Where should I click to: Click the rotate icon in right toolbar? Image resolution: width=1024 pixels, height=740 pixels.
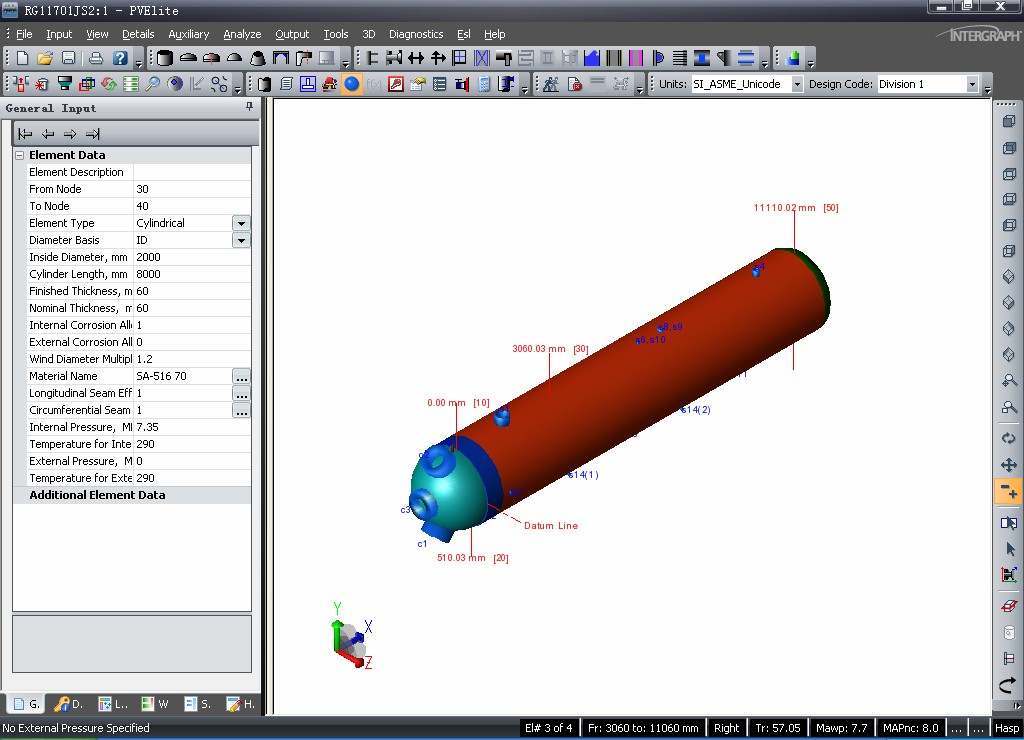tap(1008, 438)
